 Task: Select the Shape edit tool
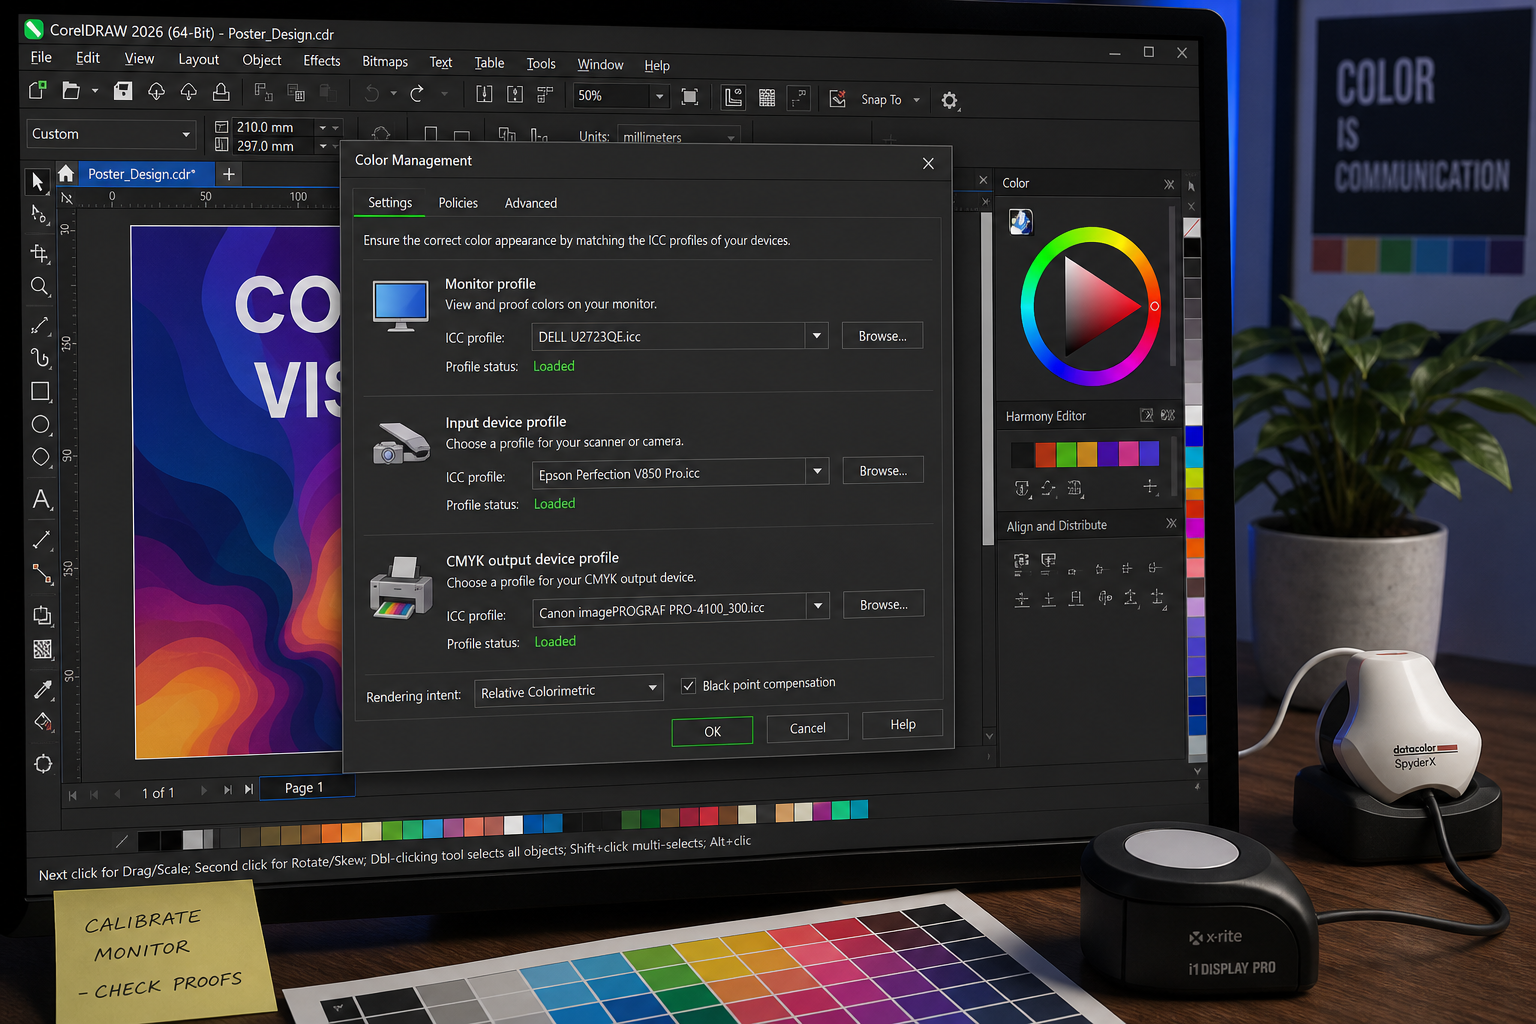[x=39, y=215]
